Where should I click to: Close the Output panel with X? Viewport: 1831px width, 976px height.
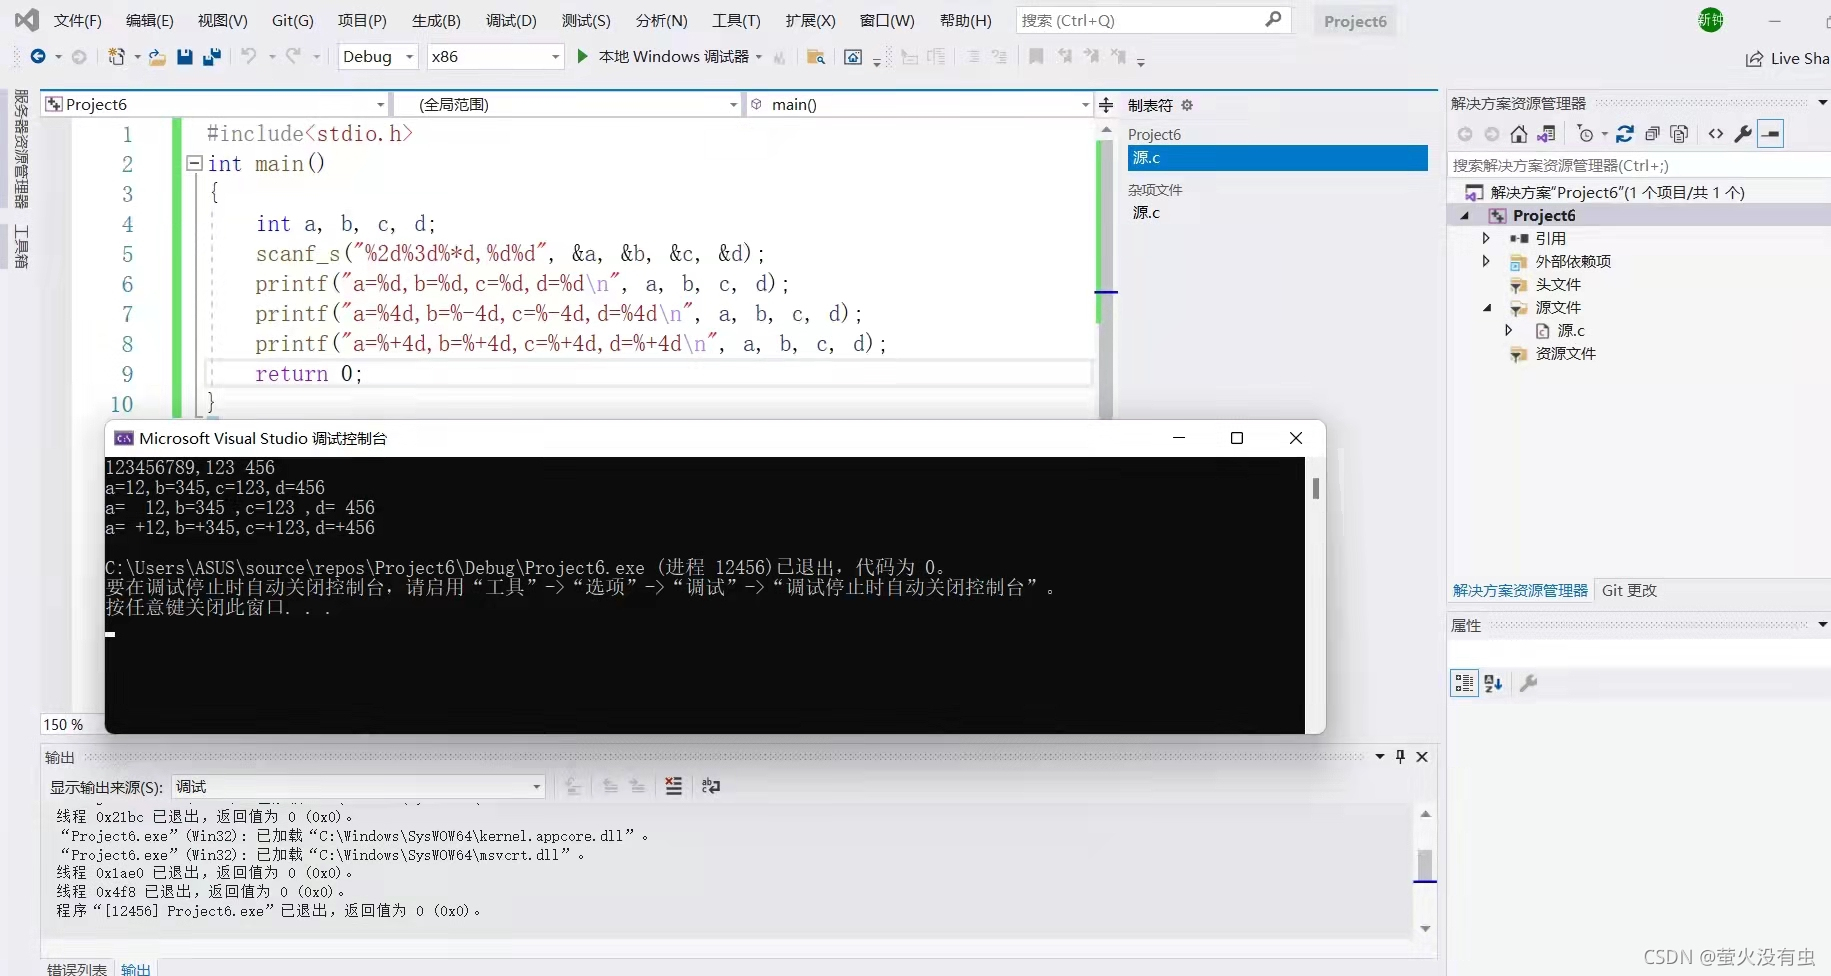(x=1422, y=757)
